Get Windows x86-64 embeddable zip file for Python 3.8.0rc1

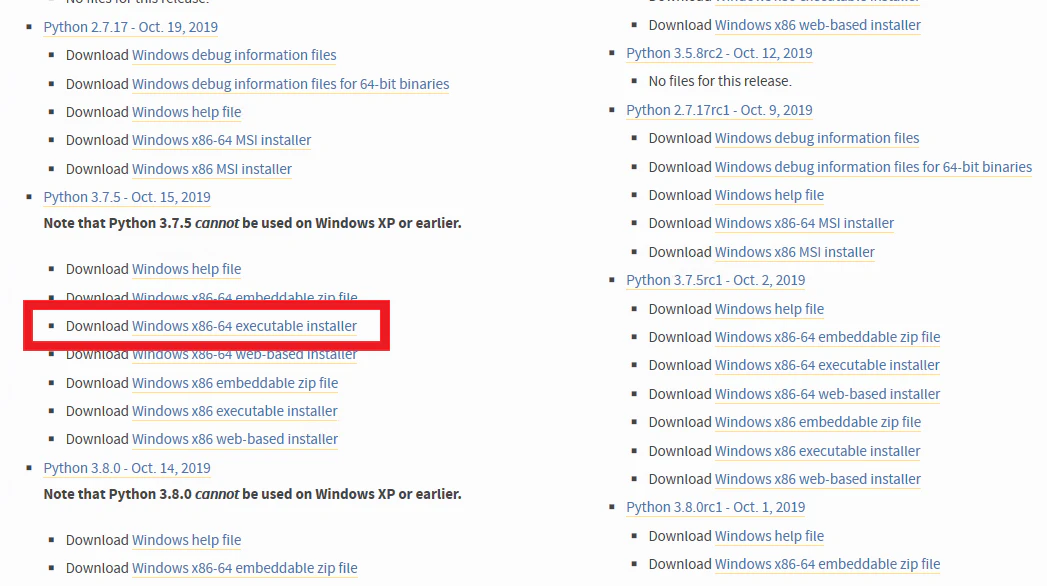point(827,564)
